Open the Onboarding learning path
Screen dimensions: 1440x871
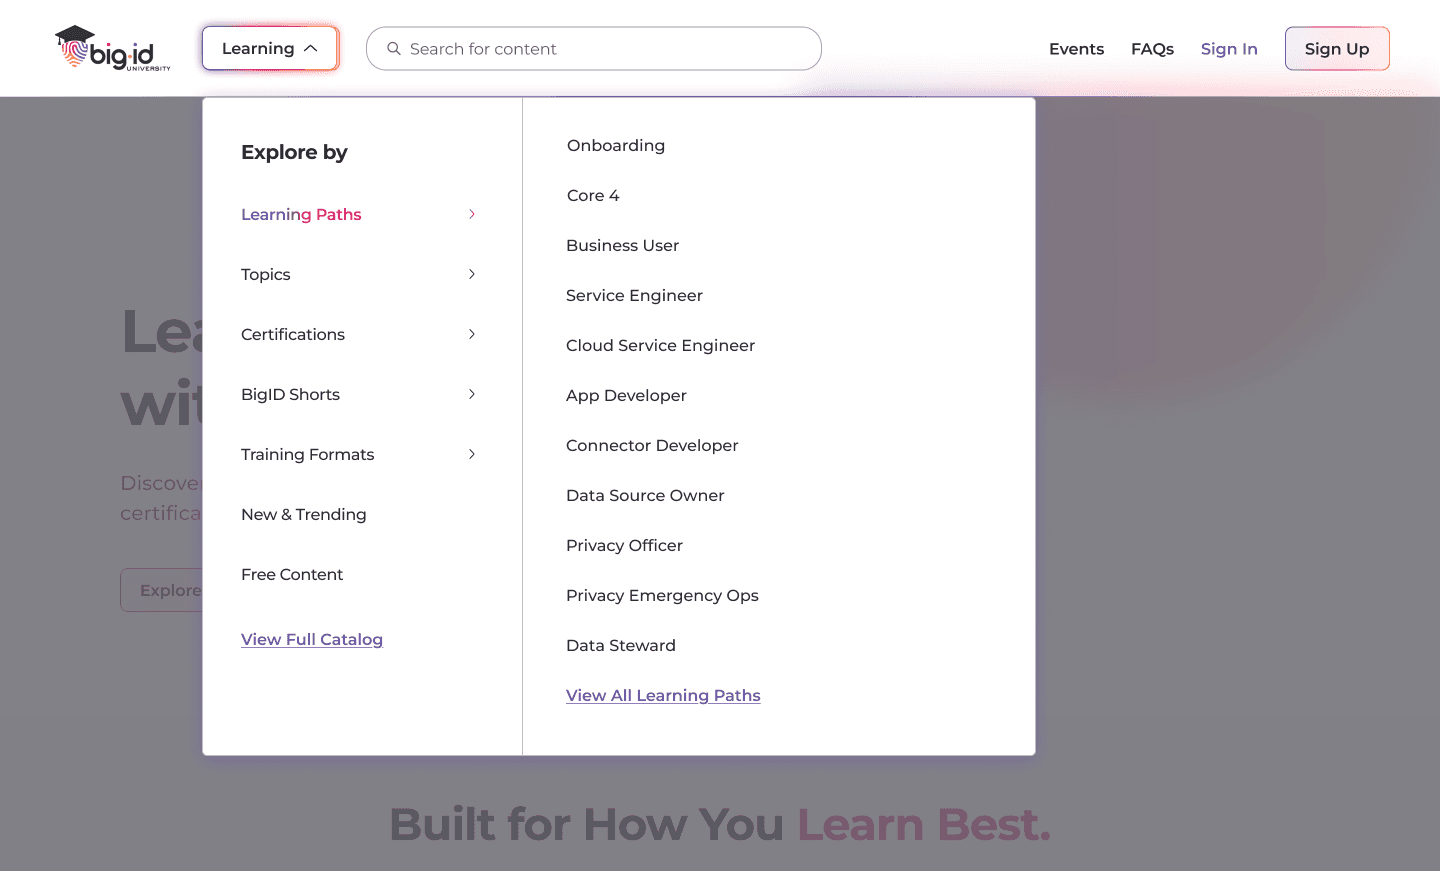616,145
